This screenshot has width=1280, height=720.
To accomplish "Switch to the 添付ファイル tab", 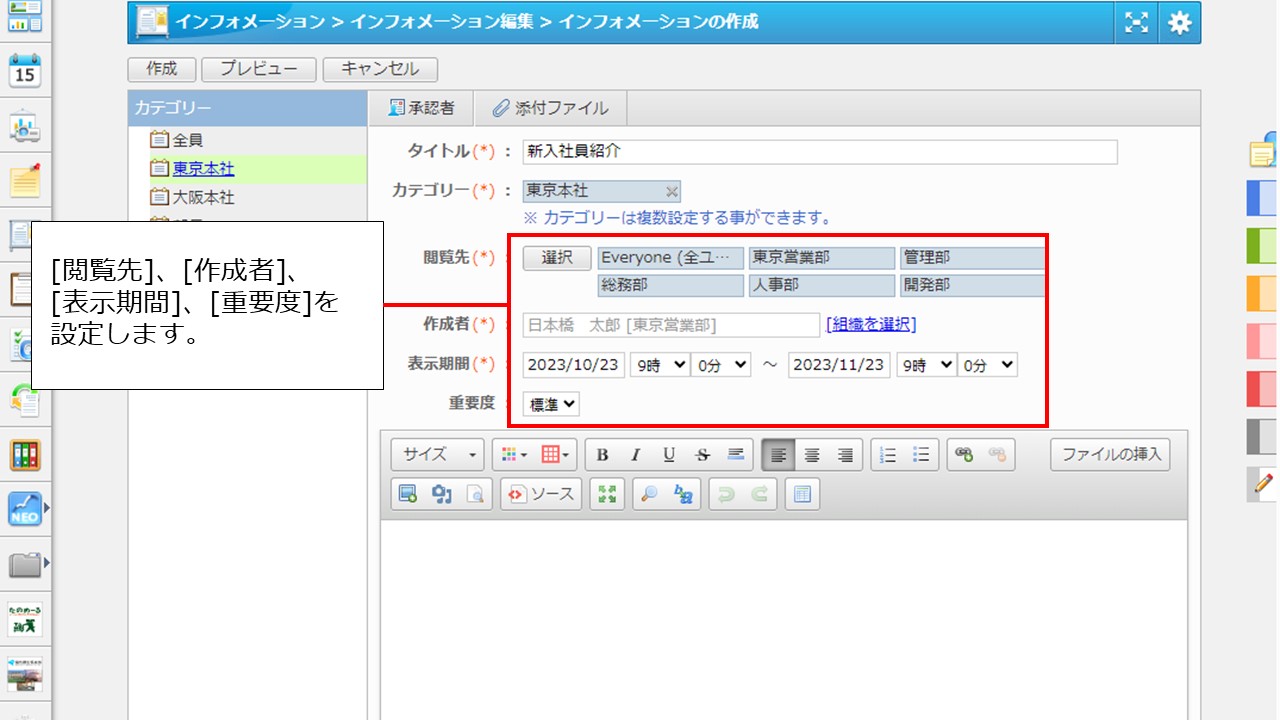I will (x=550, y=108).
